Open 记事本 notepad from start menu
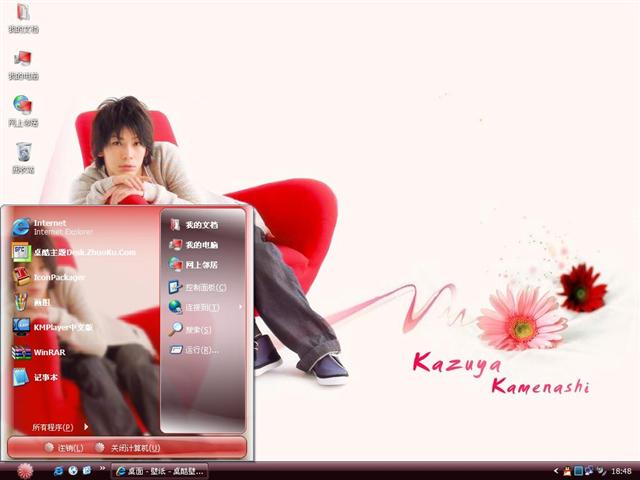Screen dimensions: 640x480 (x=34, y=377)
